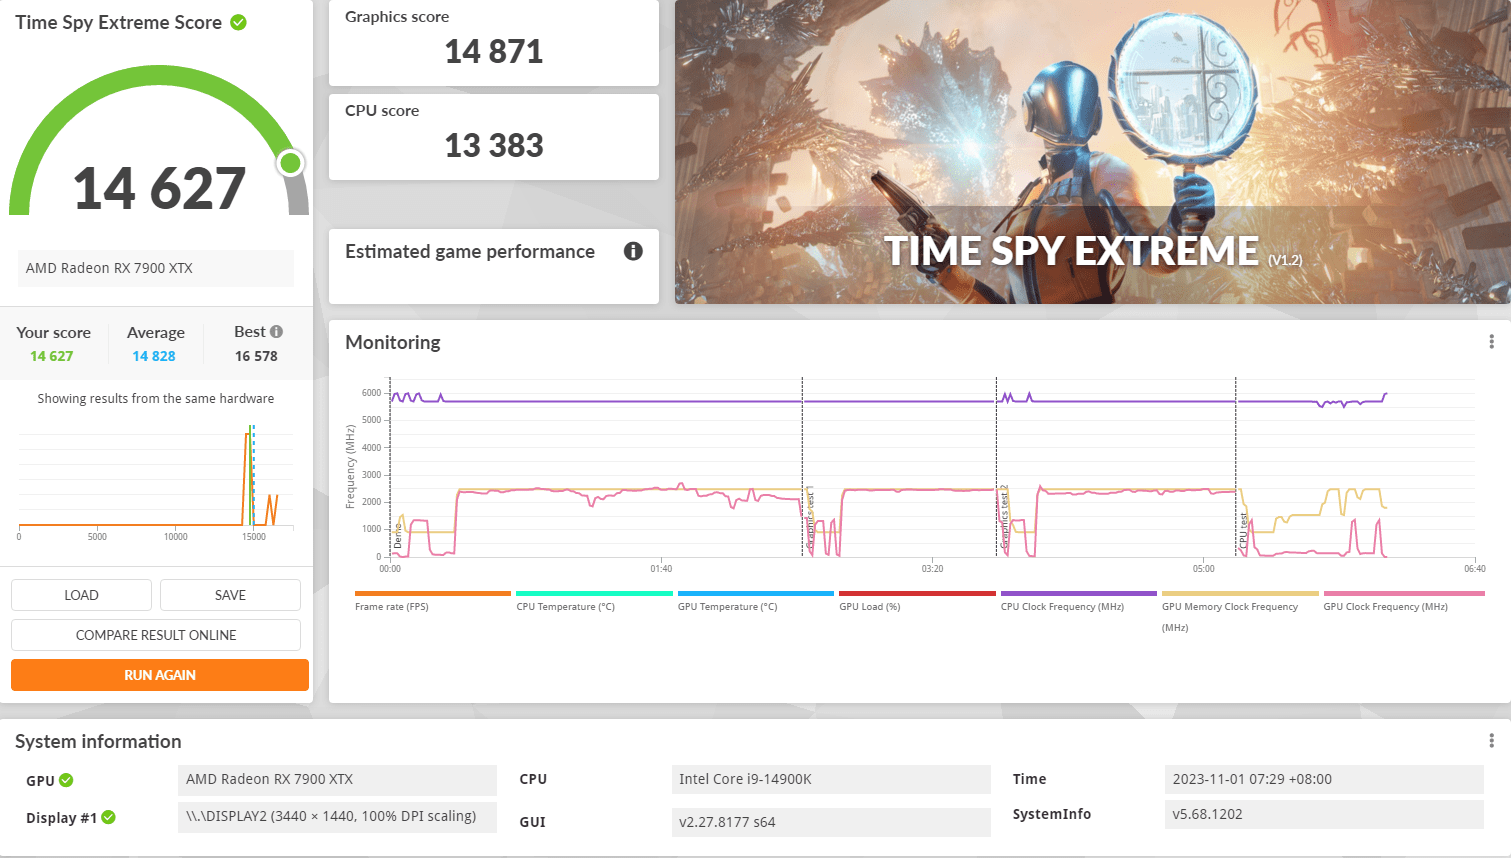Viewport: 1511px width, 858px height.
Task: Toggle the Frame rate (FPS) legend series
Action: (x=432, y=601)
